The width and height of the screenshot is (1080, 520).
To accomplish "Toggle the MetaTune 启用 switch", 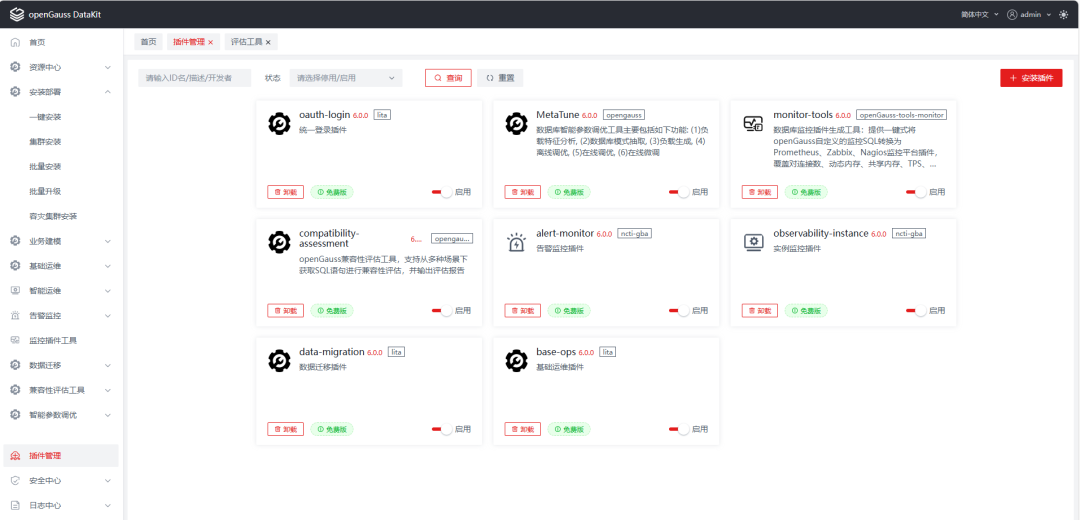I will click(x=679, y=192).
